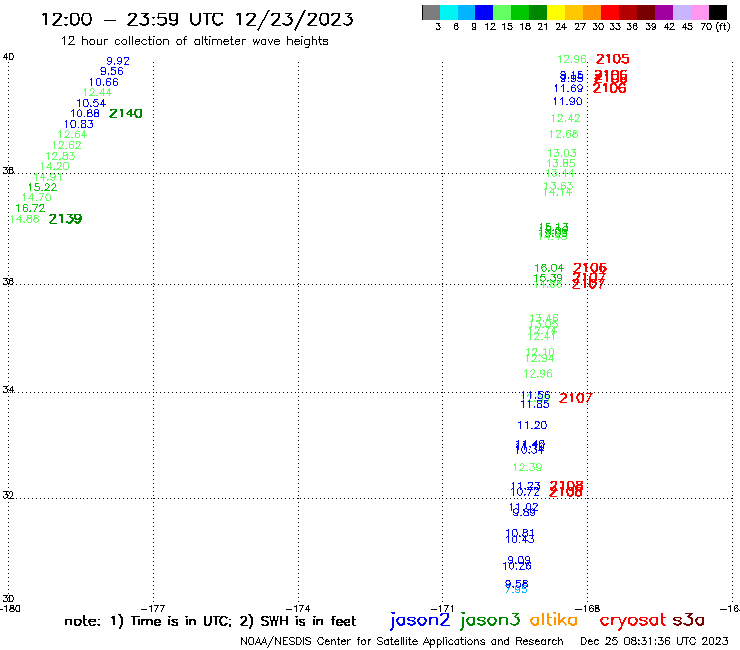Click the wave height value 11.69
The width and height of the screenshot is (740, 650).
(568, 88)
